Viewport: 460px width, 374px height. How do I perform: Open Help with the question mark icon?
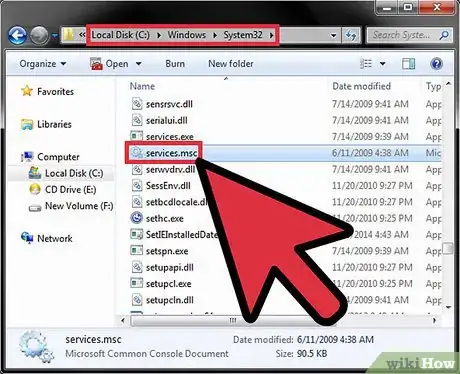click(436, 63)
